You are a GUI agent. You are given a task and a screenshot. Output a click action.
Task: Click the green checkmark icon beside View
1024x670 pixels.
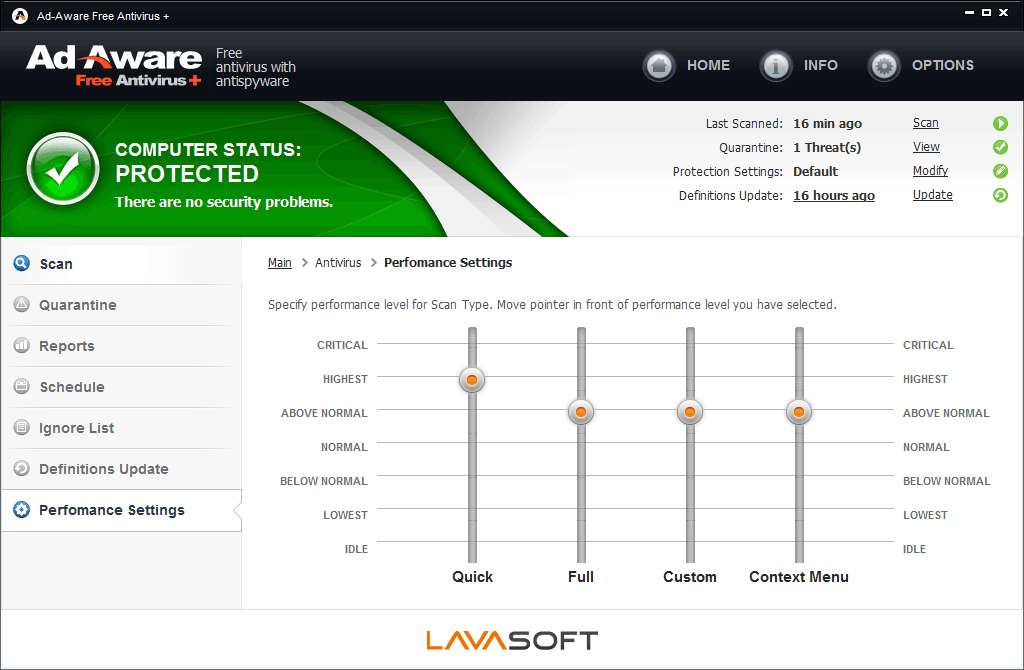1000,148
